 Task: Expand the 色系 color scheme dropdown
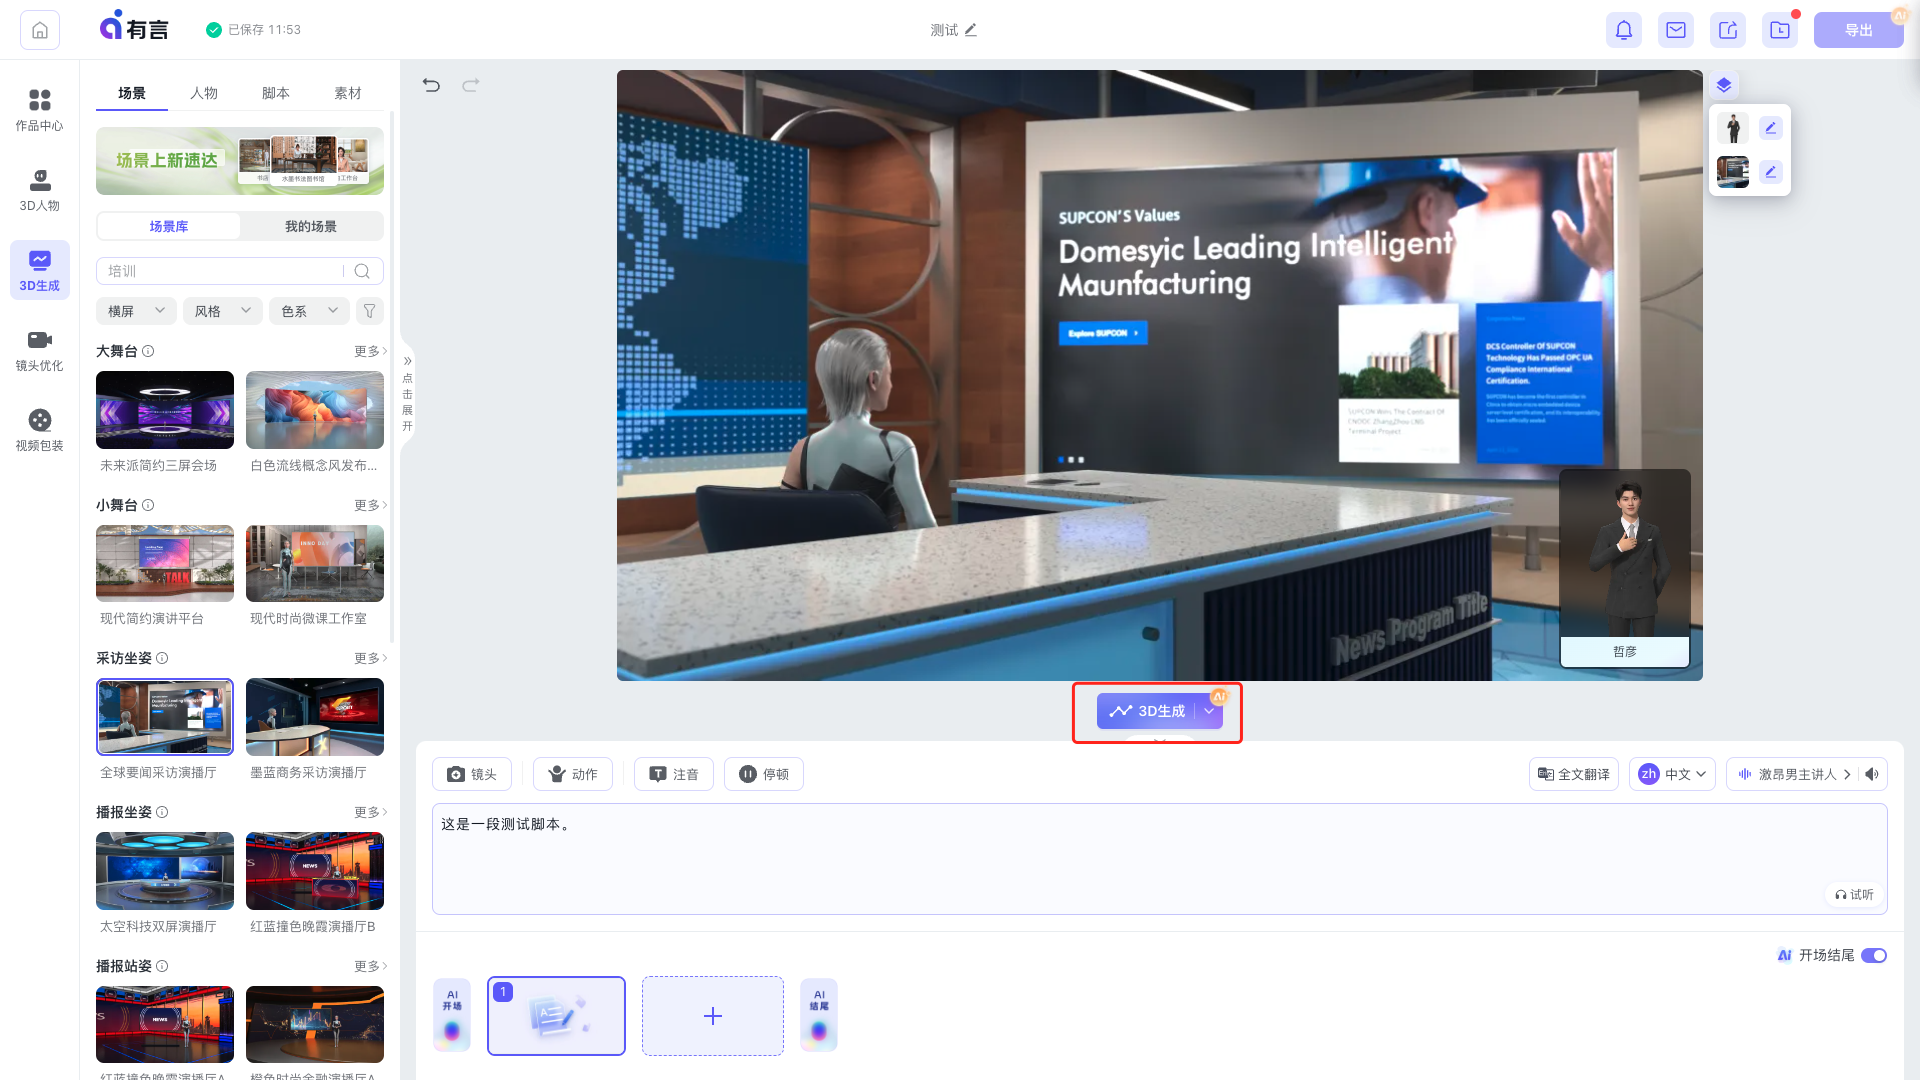click(310, 310)
